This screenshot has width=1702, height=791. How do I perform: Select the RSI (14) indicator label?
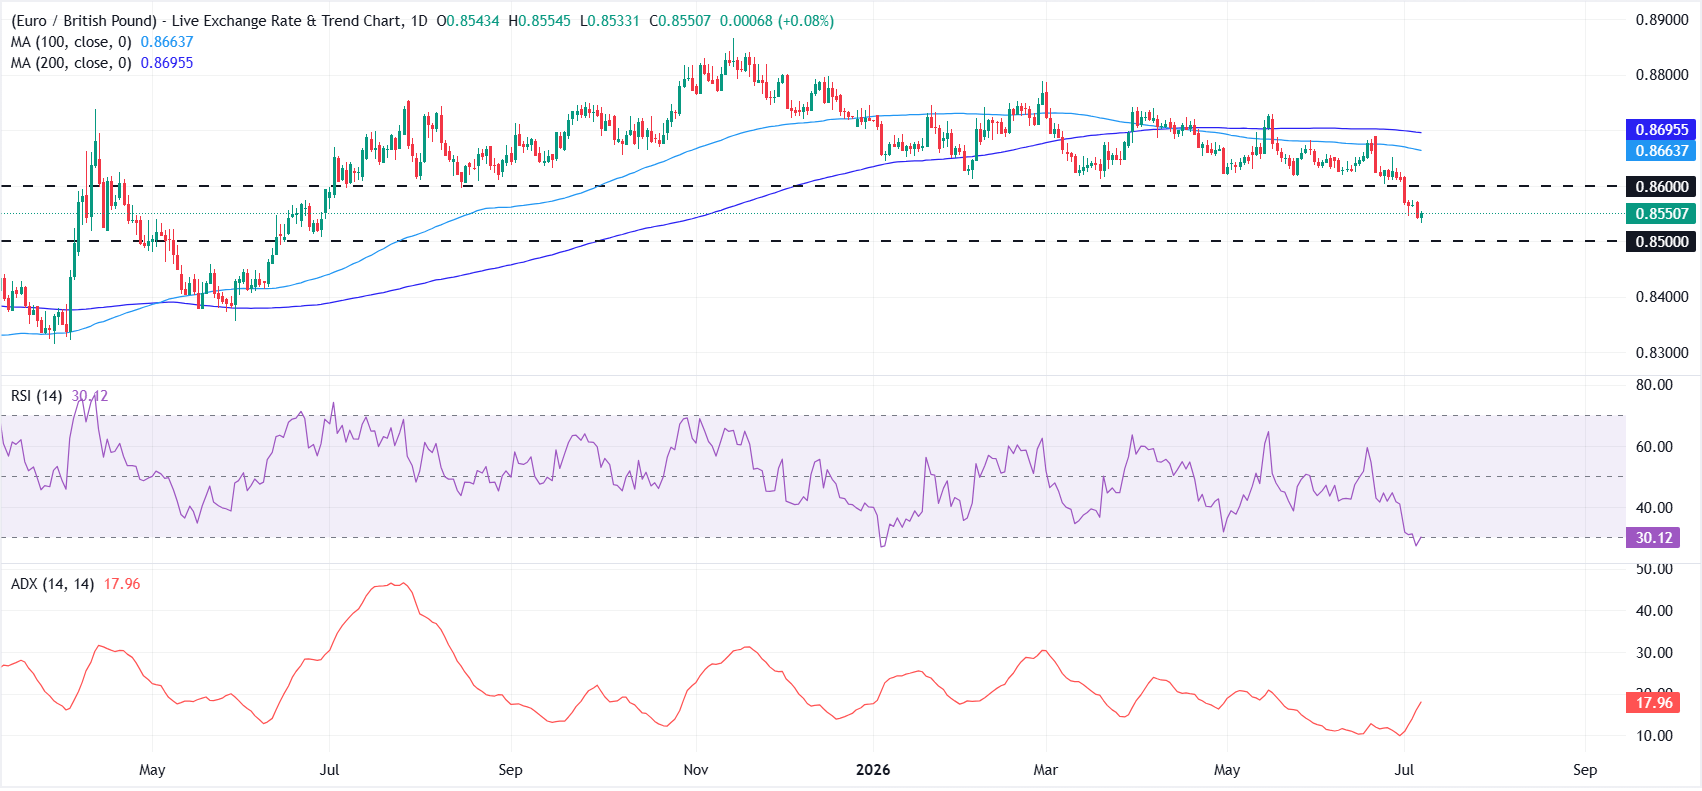(x=36, y=396)
